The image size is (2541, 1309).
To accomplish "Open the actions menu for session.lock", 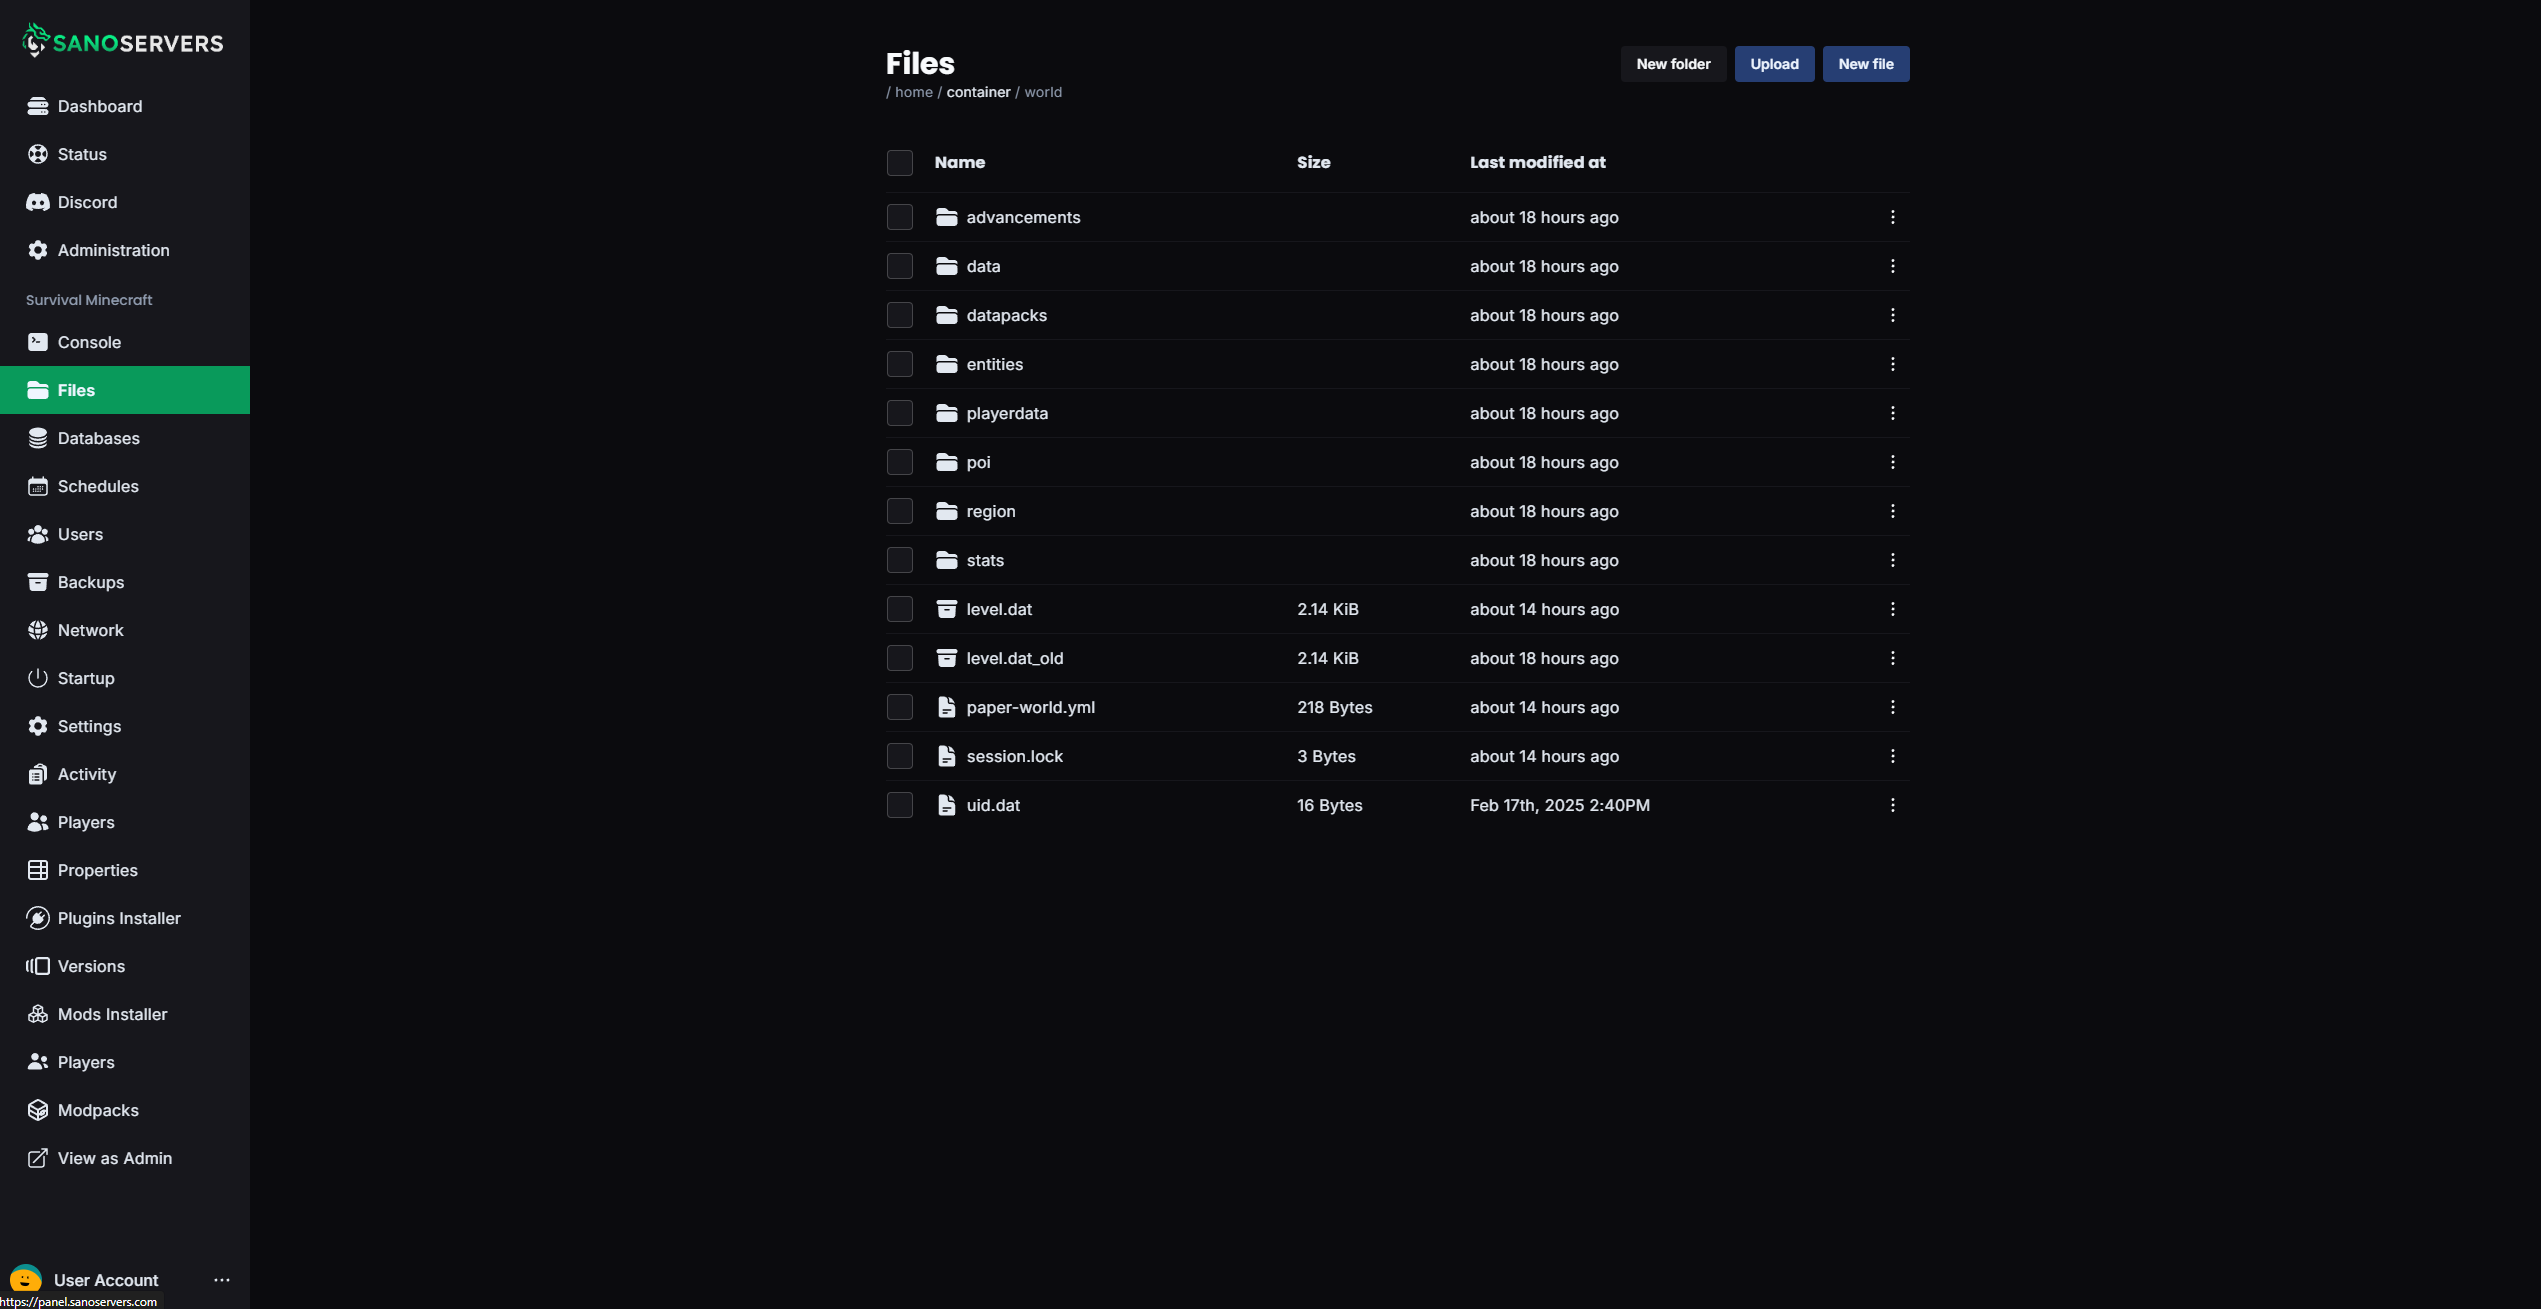I will coord(1893,756).
